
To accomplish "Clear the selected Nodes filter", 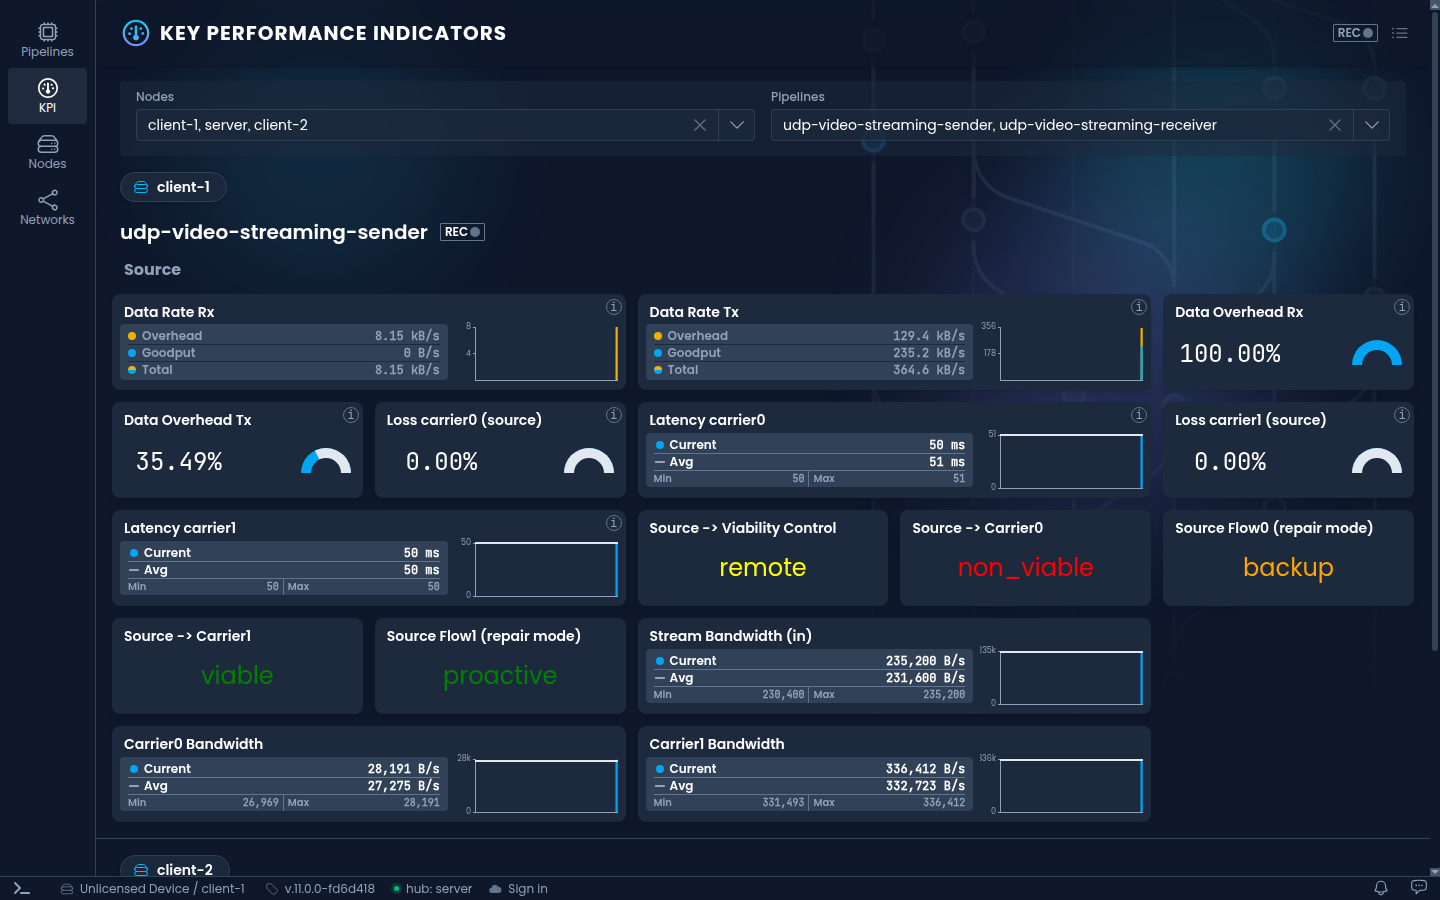I will coord(700,125).
